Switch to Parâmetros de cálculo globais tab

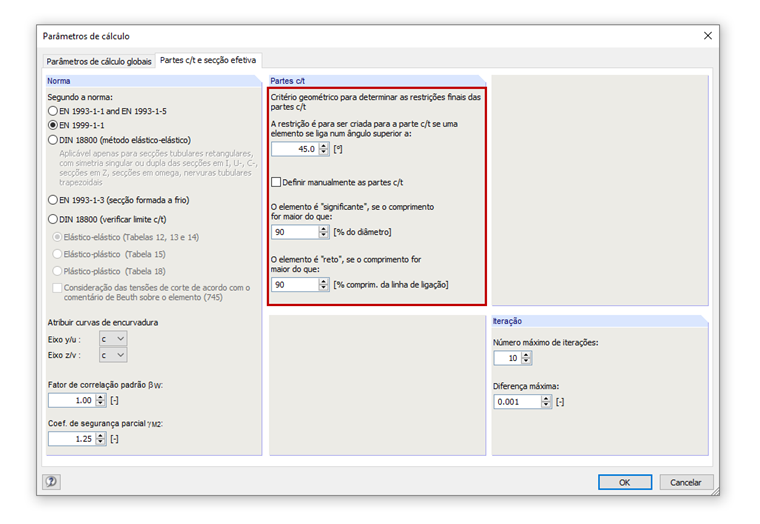[99, 62]
